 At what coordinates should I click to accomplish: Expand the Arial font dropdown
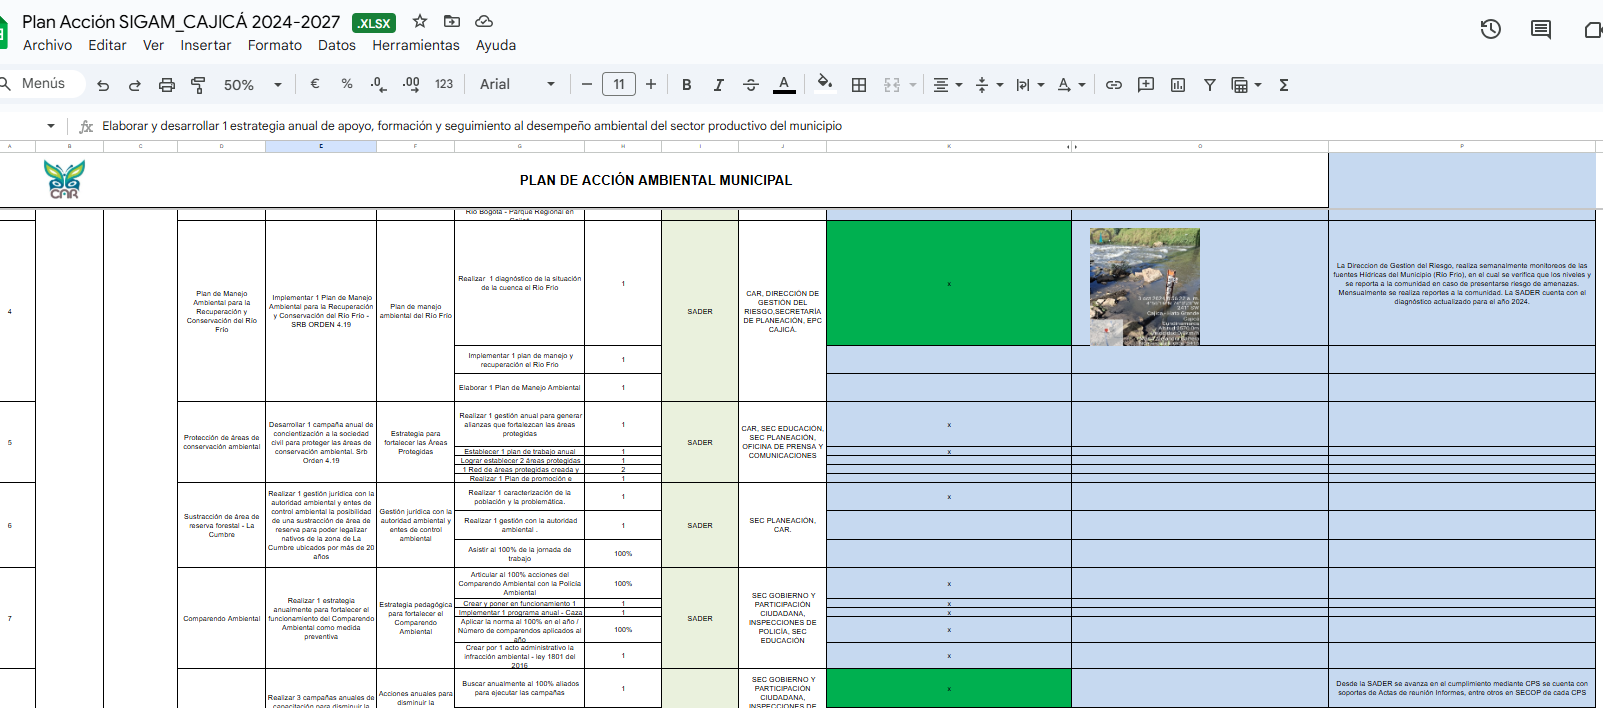click(x=517, y=85)
